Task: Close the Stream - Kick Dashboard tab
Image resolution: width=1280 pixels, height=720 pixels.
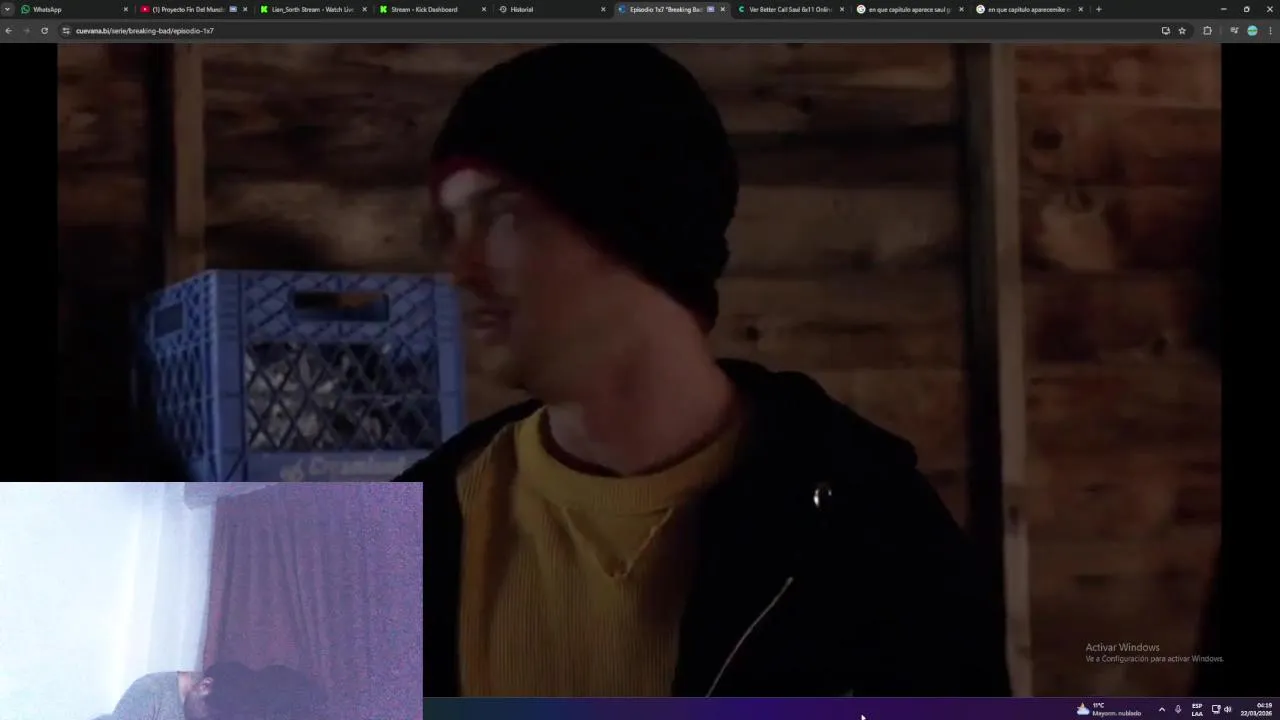Action: 484,9
